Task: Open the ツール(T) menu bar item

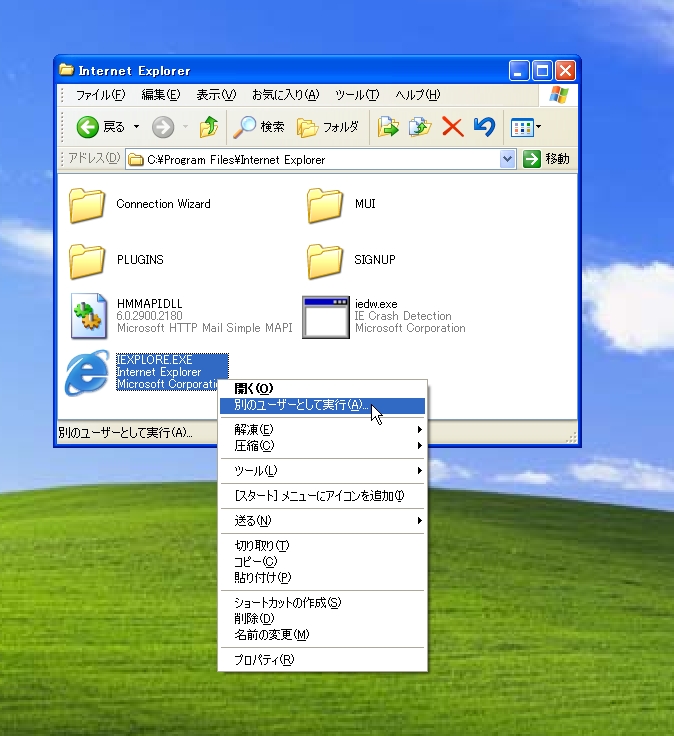Action: point(357,95)
